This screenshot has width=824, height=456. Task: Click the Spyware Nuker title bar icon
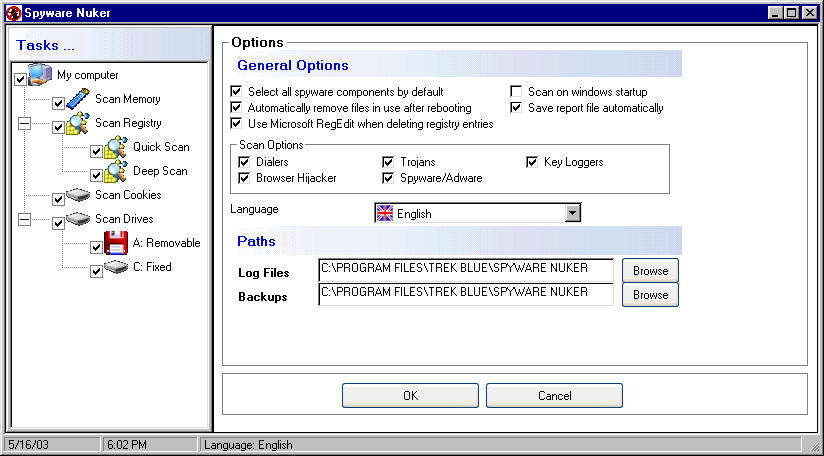[13, 13]
